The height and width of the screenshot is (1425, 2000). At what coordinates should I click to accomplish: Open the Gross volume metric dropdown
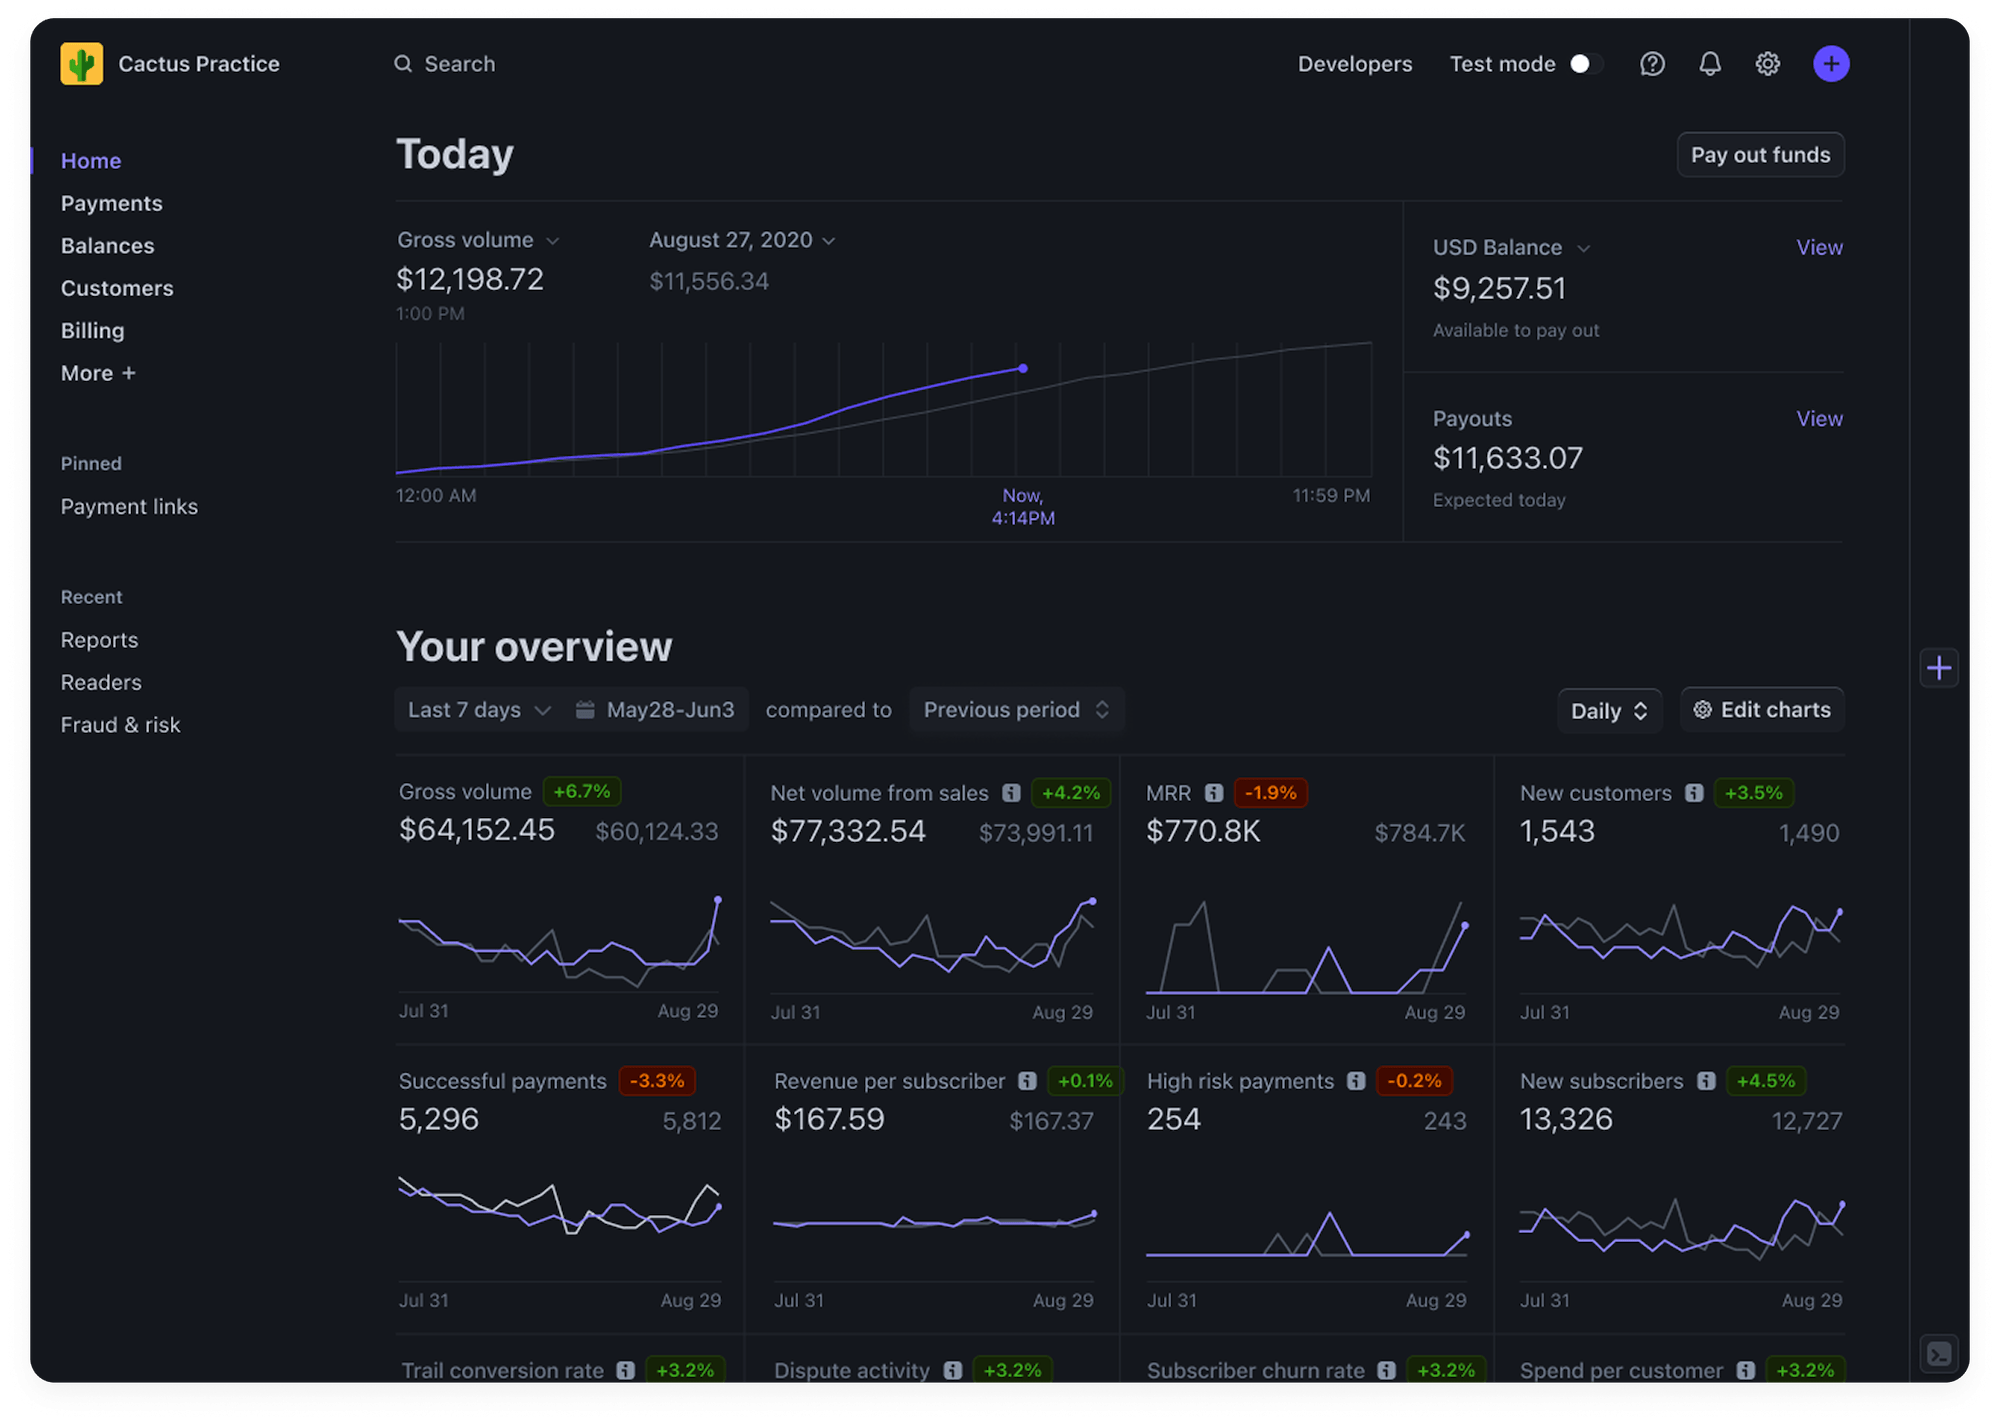pyautogui.click(x=554, y=240)
